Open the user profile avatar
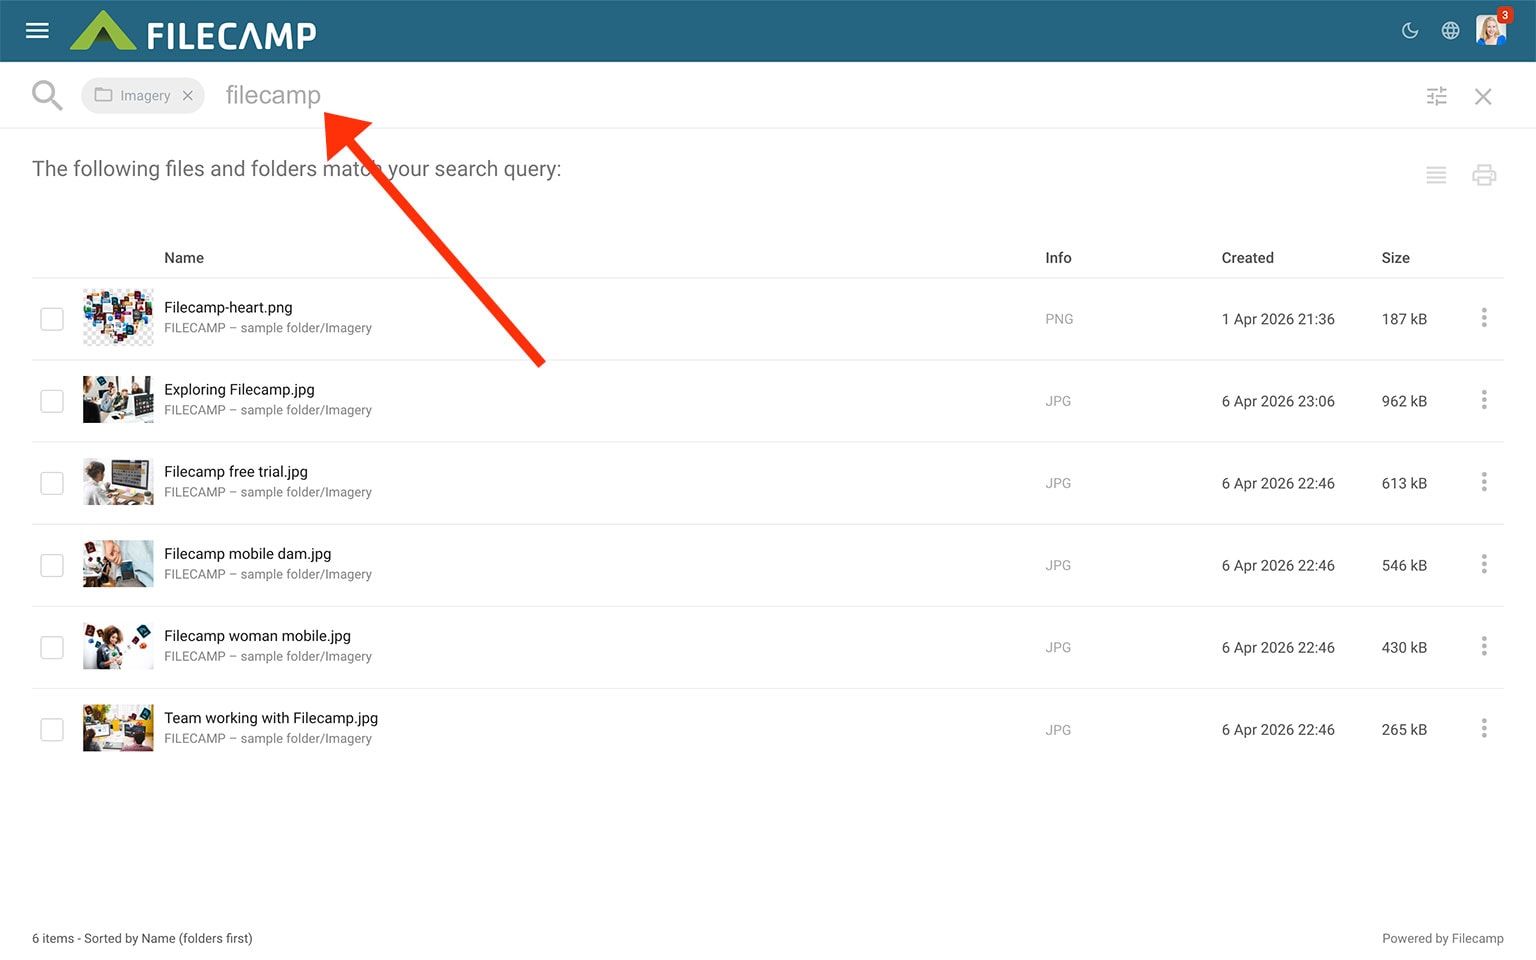 pyautogui.click(x=1490, y=31)
